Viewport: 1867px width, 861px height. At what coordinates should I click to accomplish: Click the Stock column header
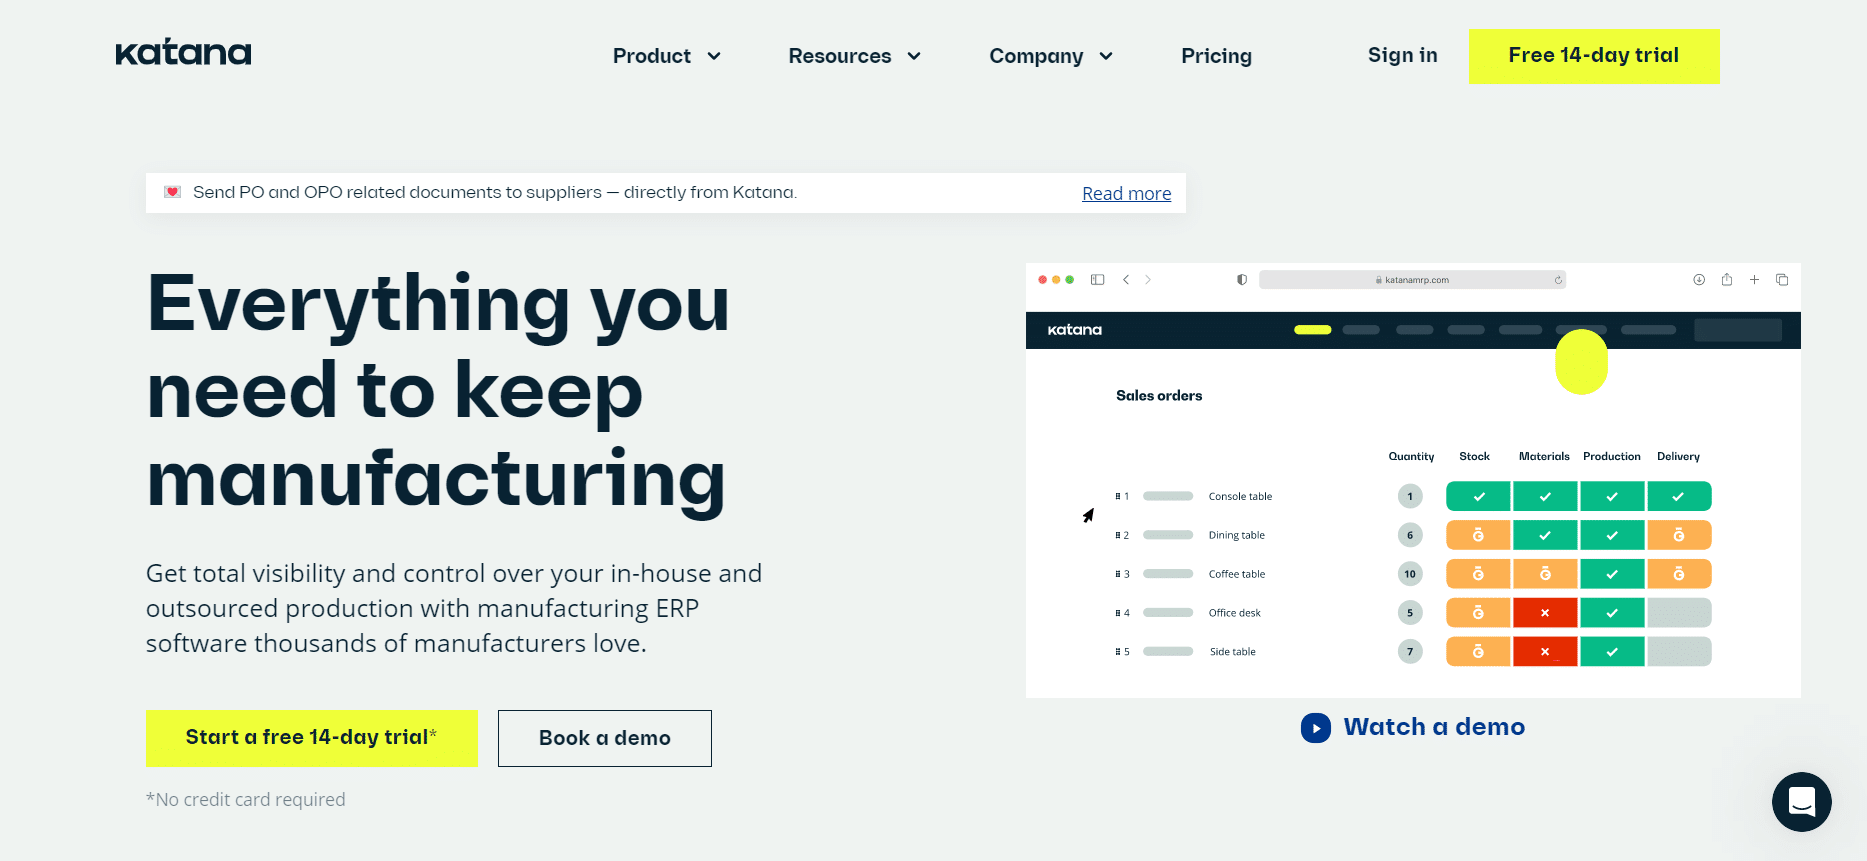(x=1474, y=456)
